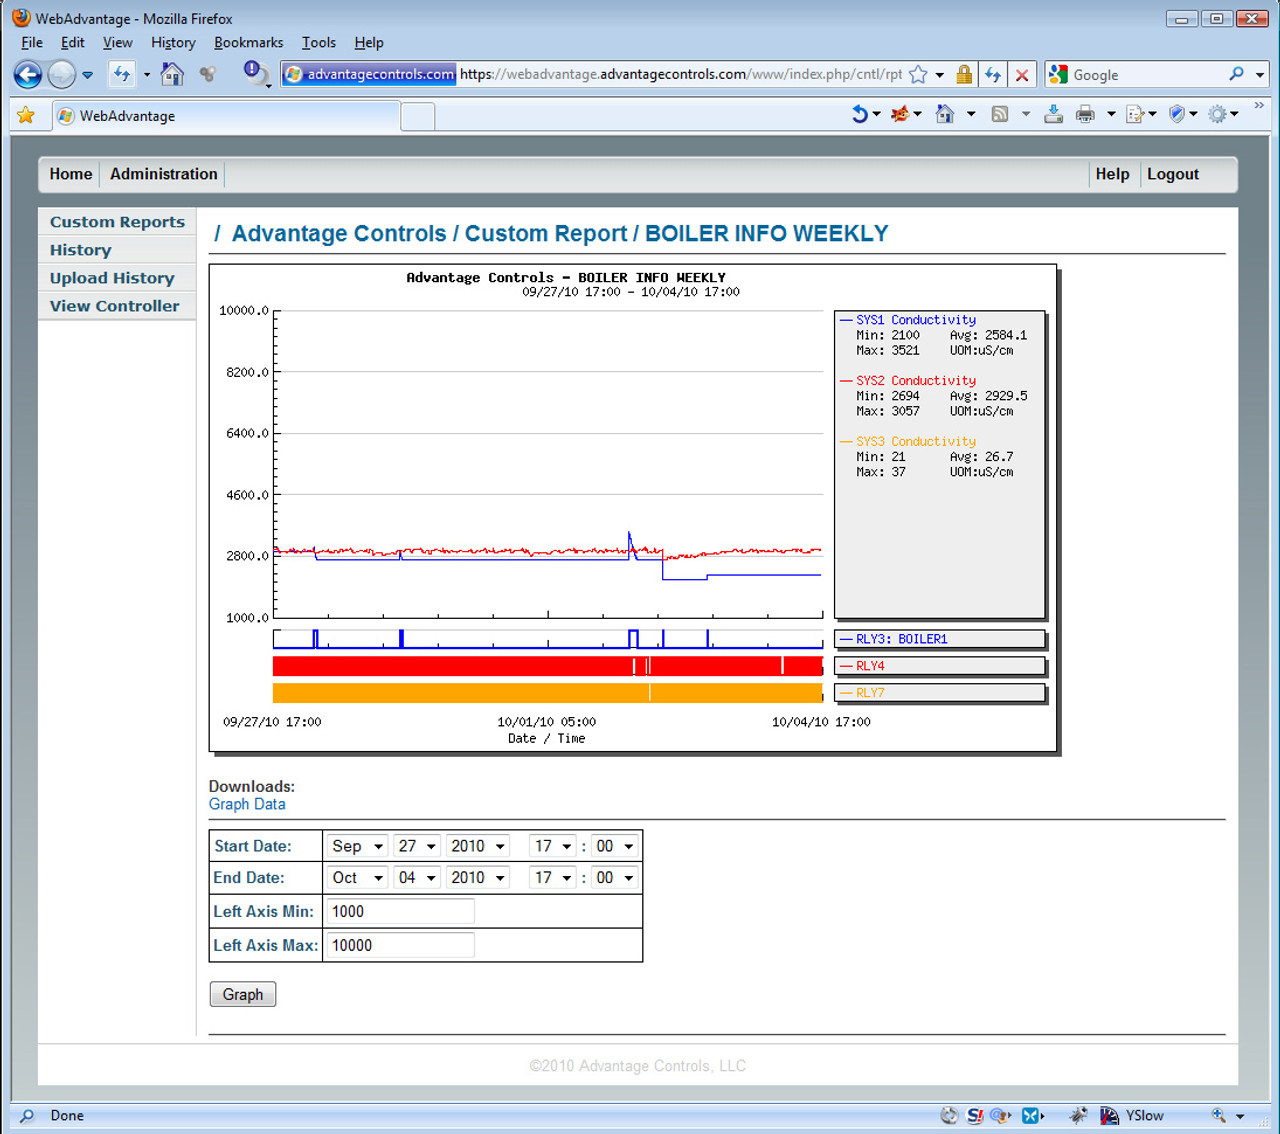Open Administration in site navigation
Image resolution: width=1280 pixels, height=1134 pixels.
click(x=164, y=174)
